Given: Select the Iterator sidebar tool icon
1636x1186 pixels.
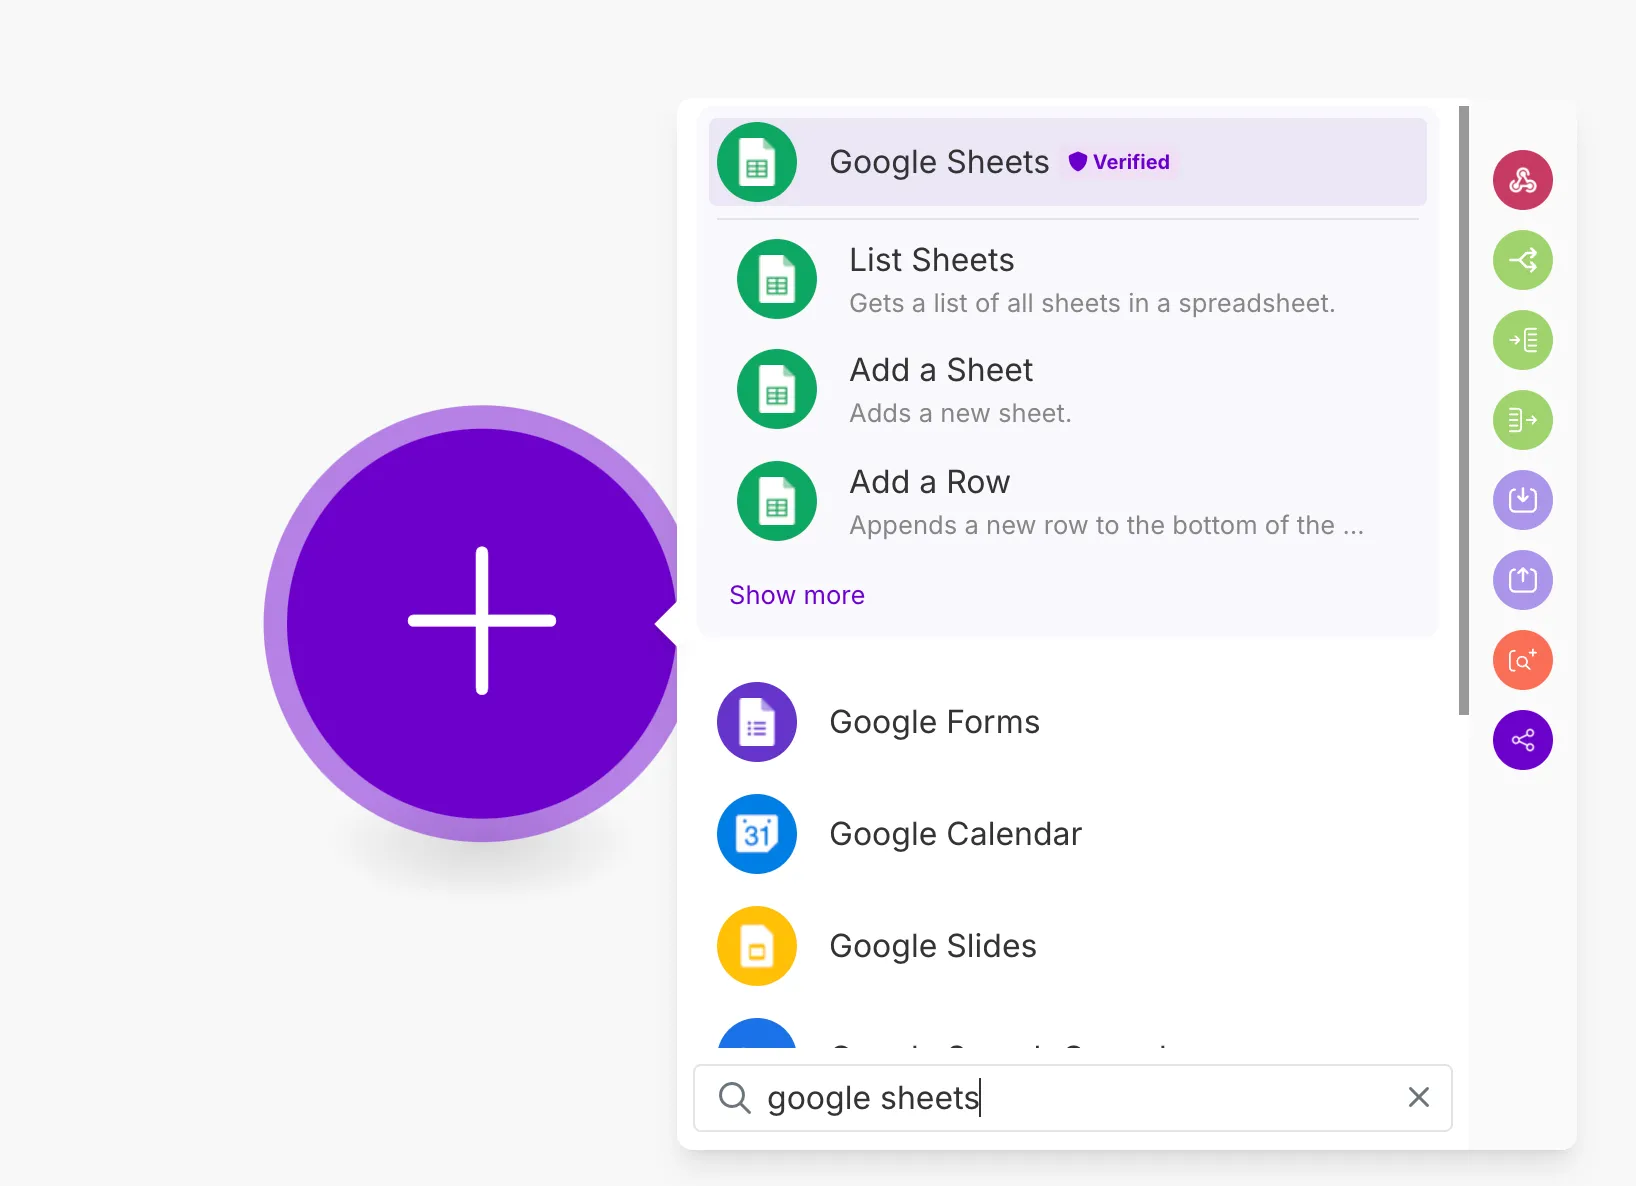Looking at the screenshot, I should 1522,340.
